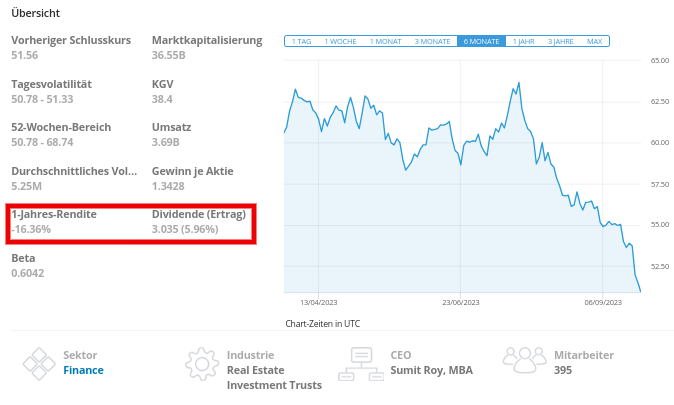Select the 6 MONATE range tab
The height and width of the screenshot is (405, 674).
coord(481,41)
